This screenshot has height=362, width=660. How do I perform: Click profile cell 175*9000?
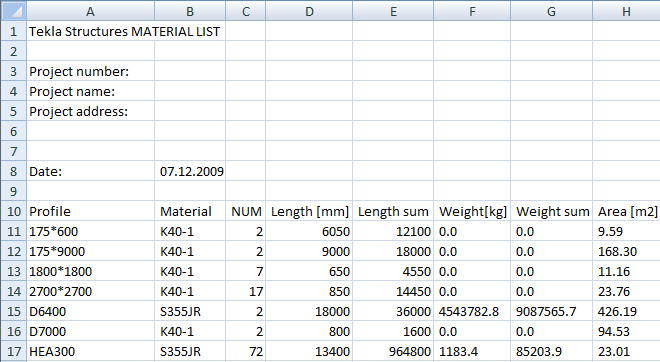90,251
